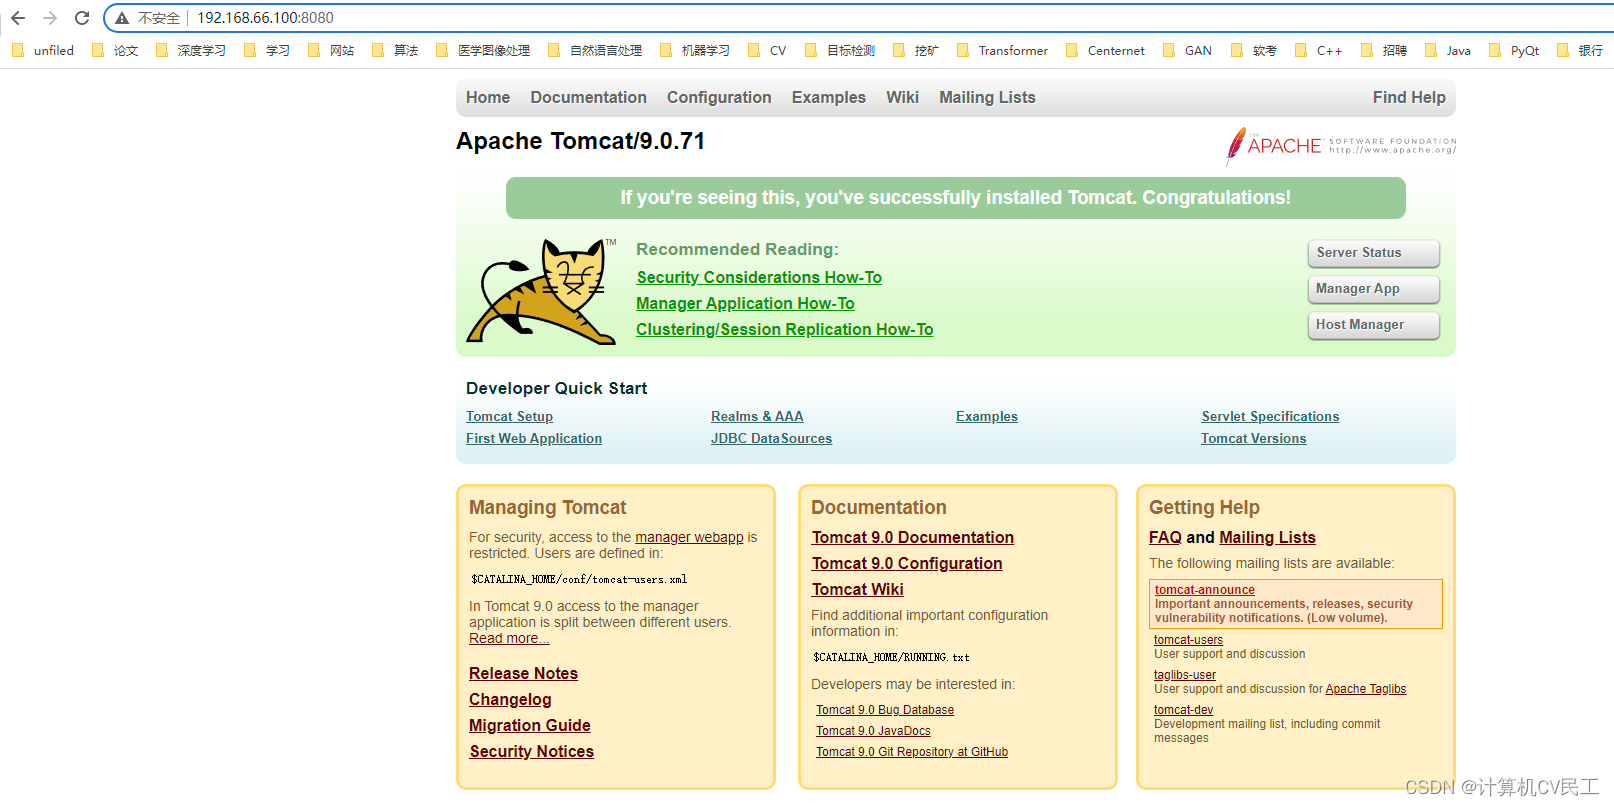
Task: Click the browser forward arrow
Action: point(50,18)
